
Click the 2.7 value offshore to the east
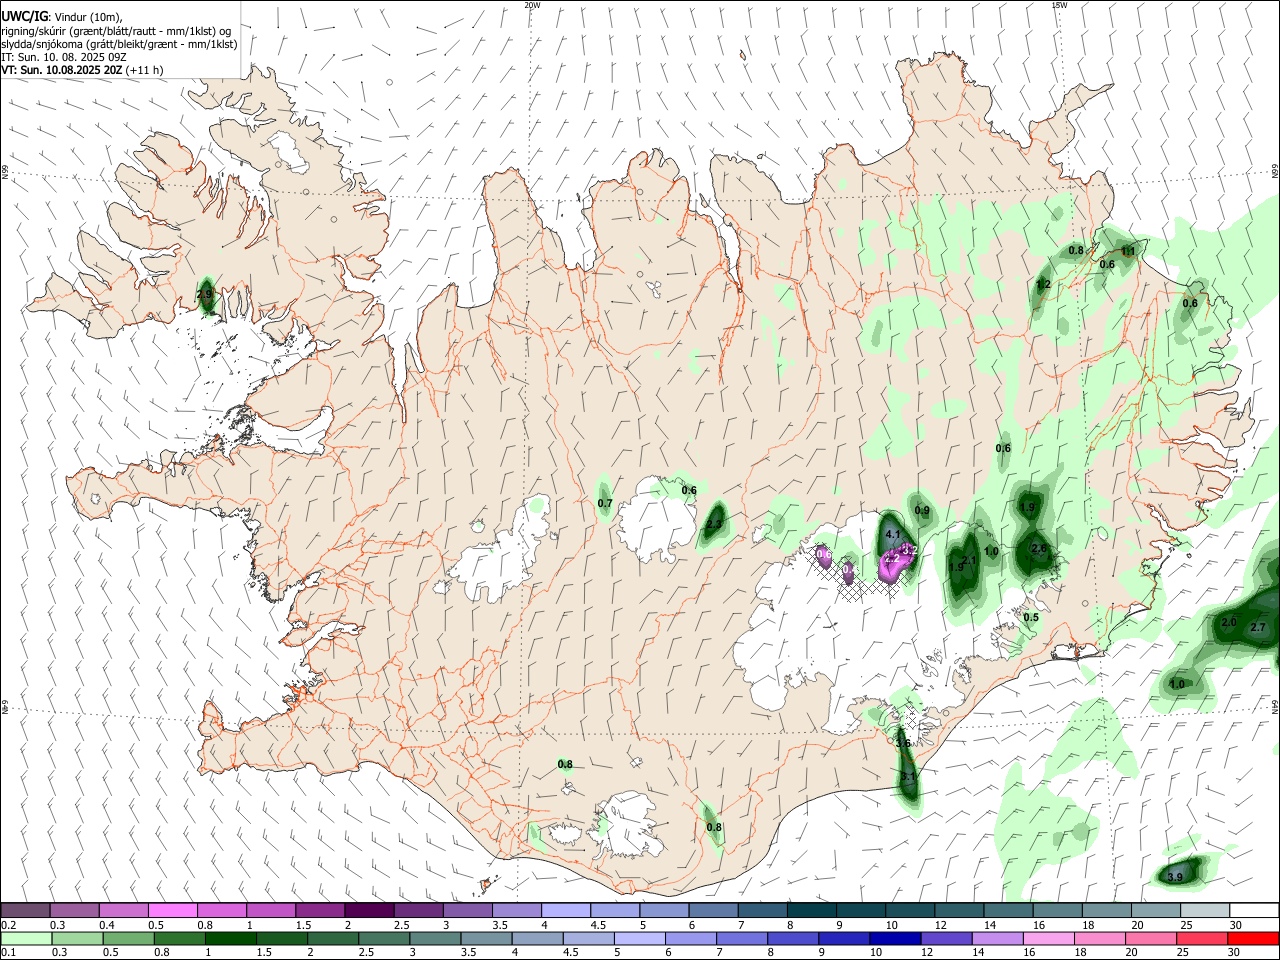pyautogui.click(x=1259, y=627)
